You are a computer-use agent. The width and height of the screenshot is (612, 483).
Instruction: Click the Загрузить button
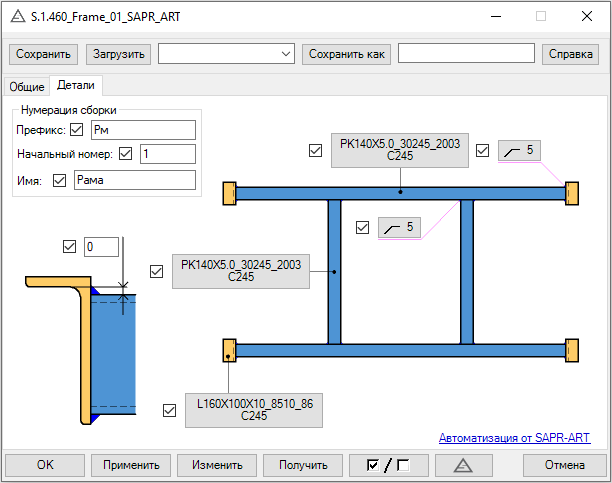coord(118,54)
